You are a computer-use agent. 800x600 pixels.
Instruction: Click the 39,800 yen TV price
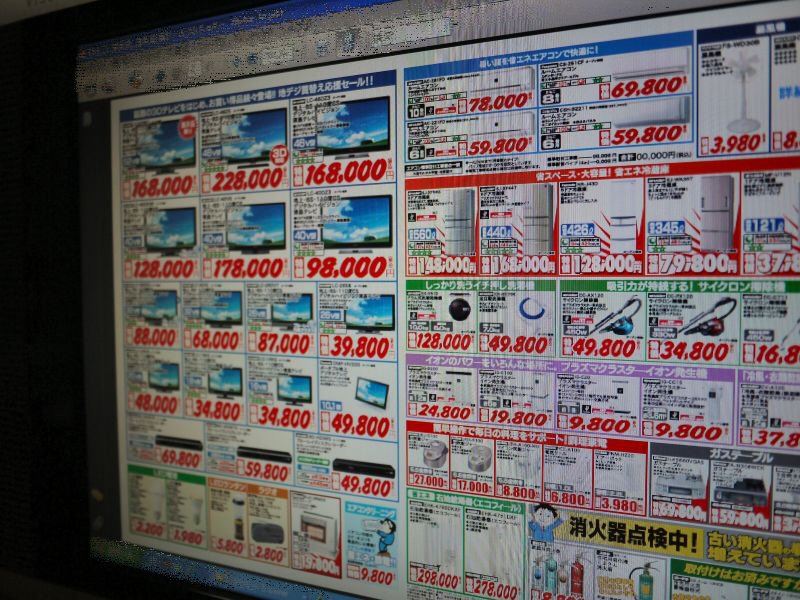click(359, 347)
